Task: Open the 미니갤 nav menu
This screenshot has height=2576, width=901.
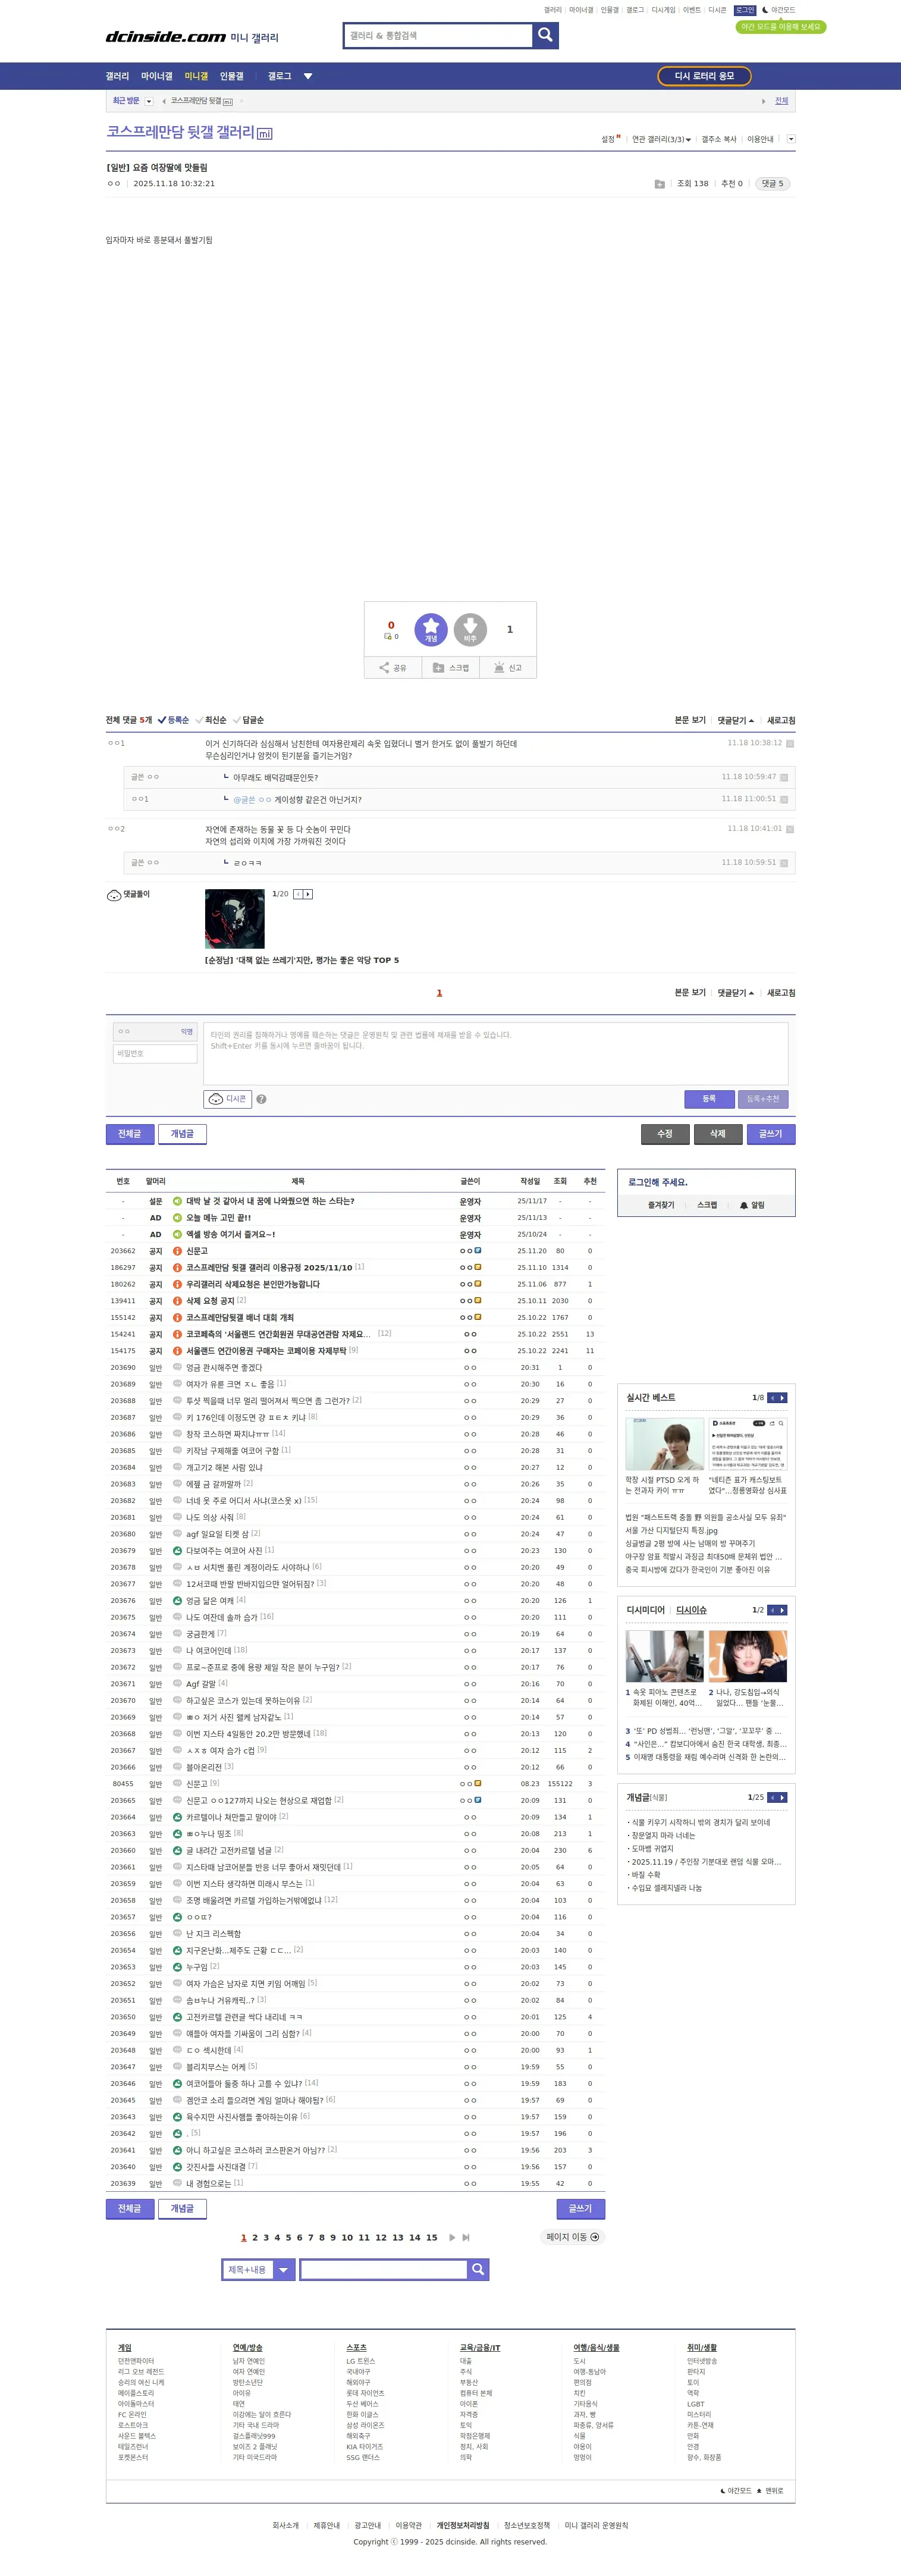Action: click(196, 76)
